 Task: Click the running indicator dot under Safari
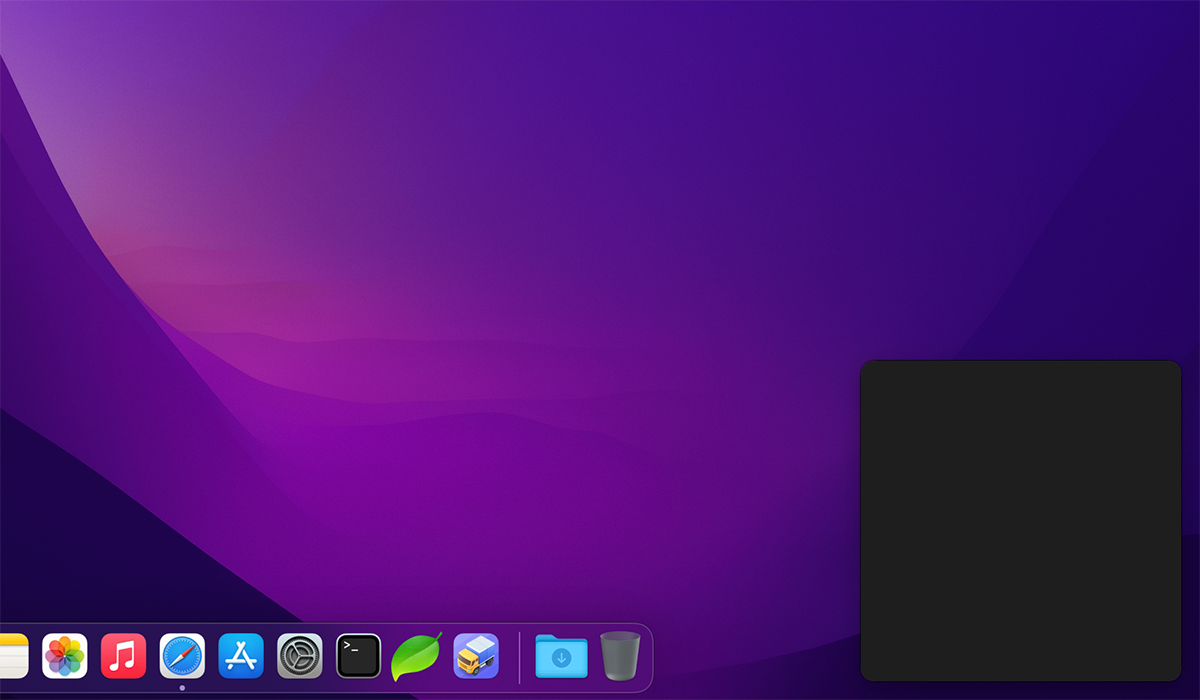point(182,688)
